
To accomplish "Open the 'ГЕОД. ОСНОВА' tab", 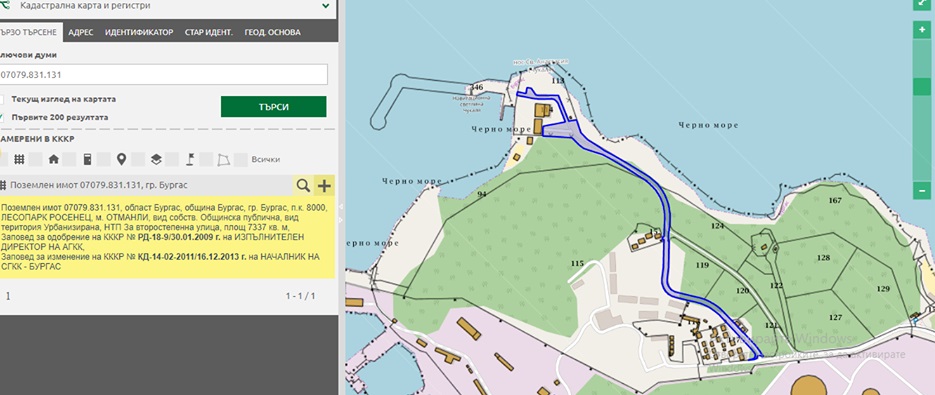I will coord(273,32).
